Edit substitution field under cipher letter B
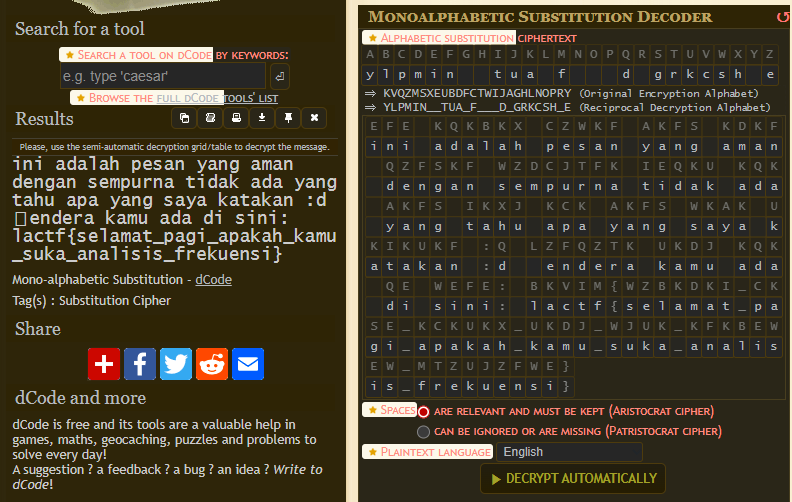This screenshot has width=792, height=502. tap(386, 75)
